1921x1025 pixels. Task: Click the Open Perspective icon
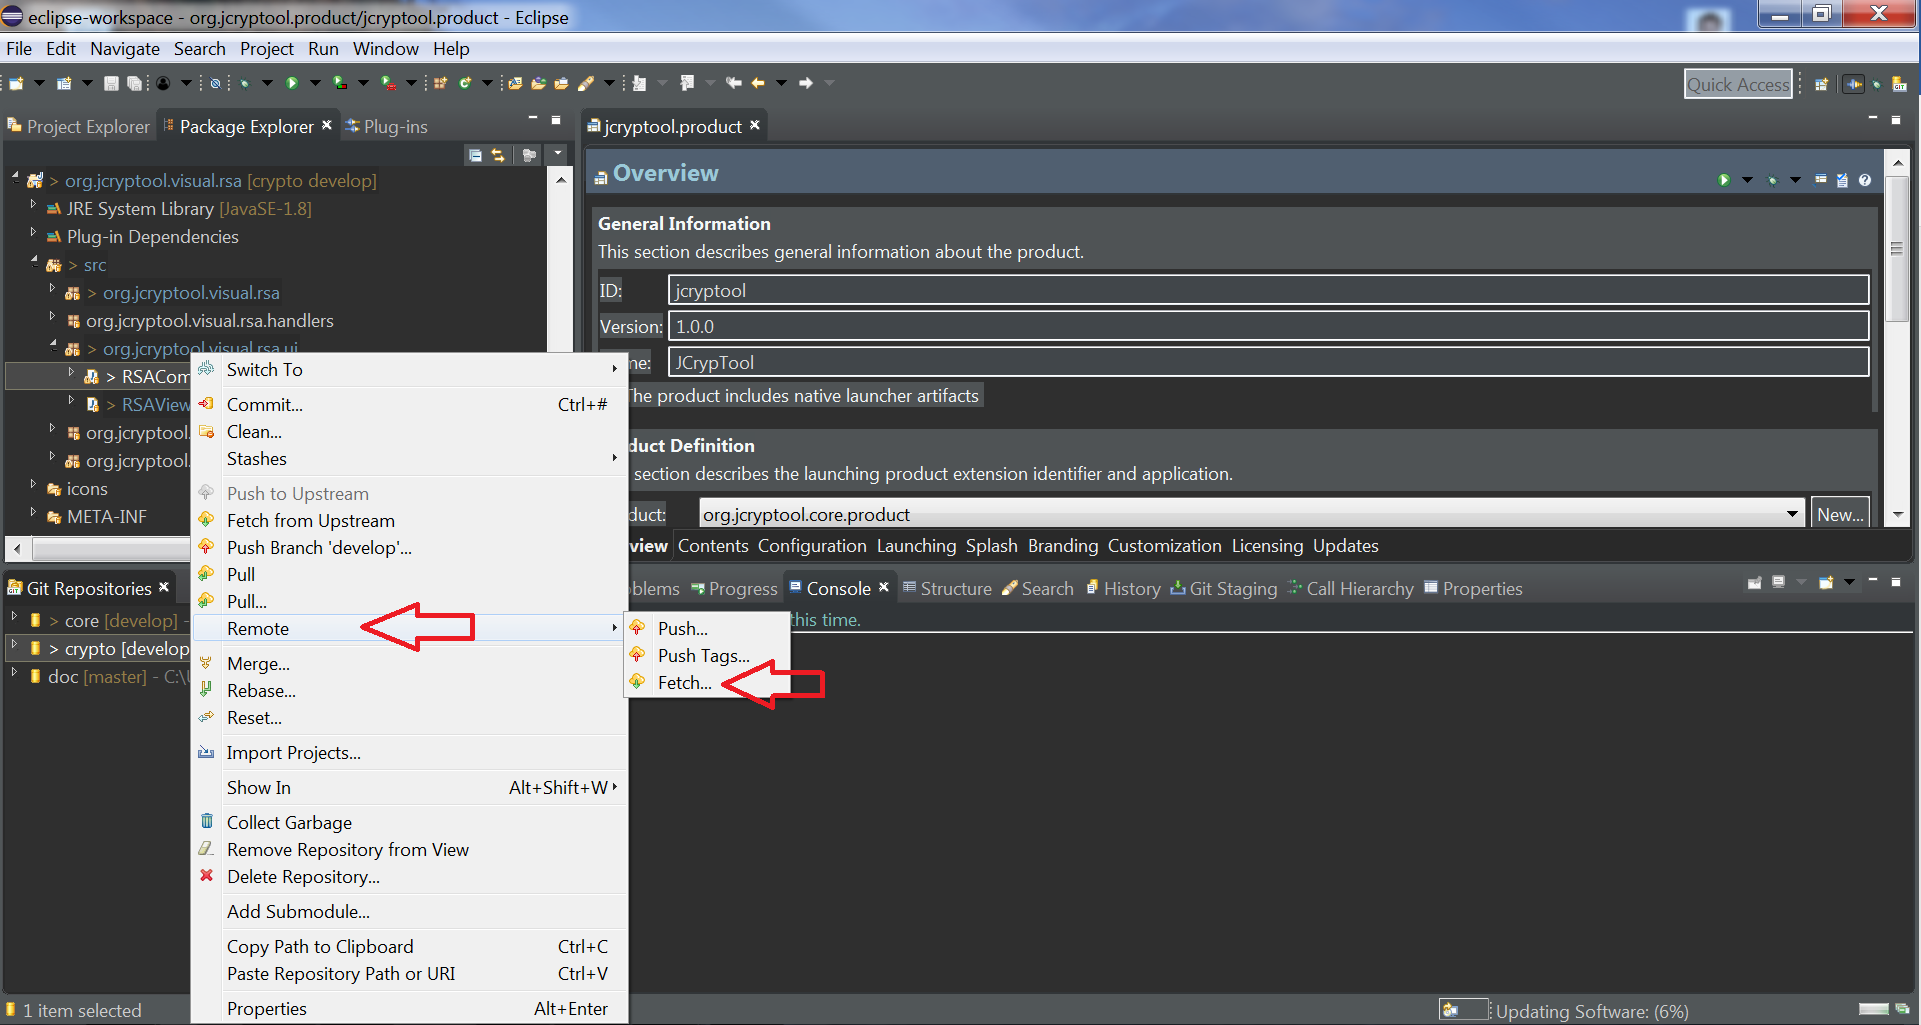pos(1822,84)
